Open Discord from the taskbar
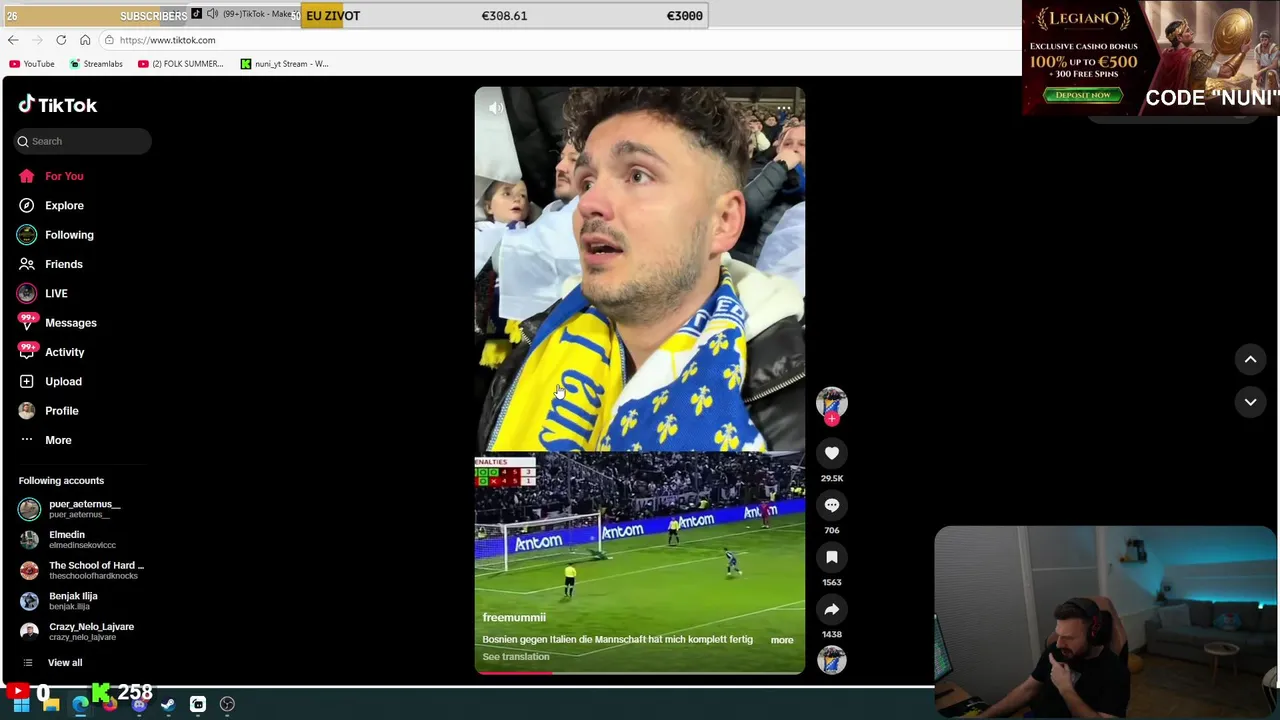 139,704
